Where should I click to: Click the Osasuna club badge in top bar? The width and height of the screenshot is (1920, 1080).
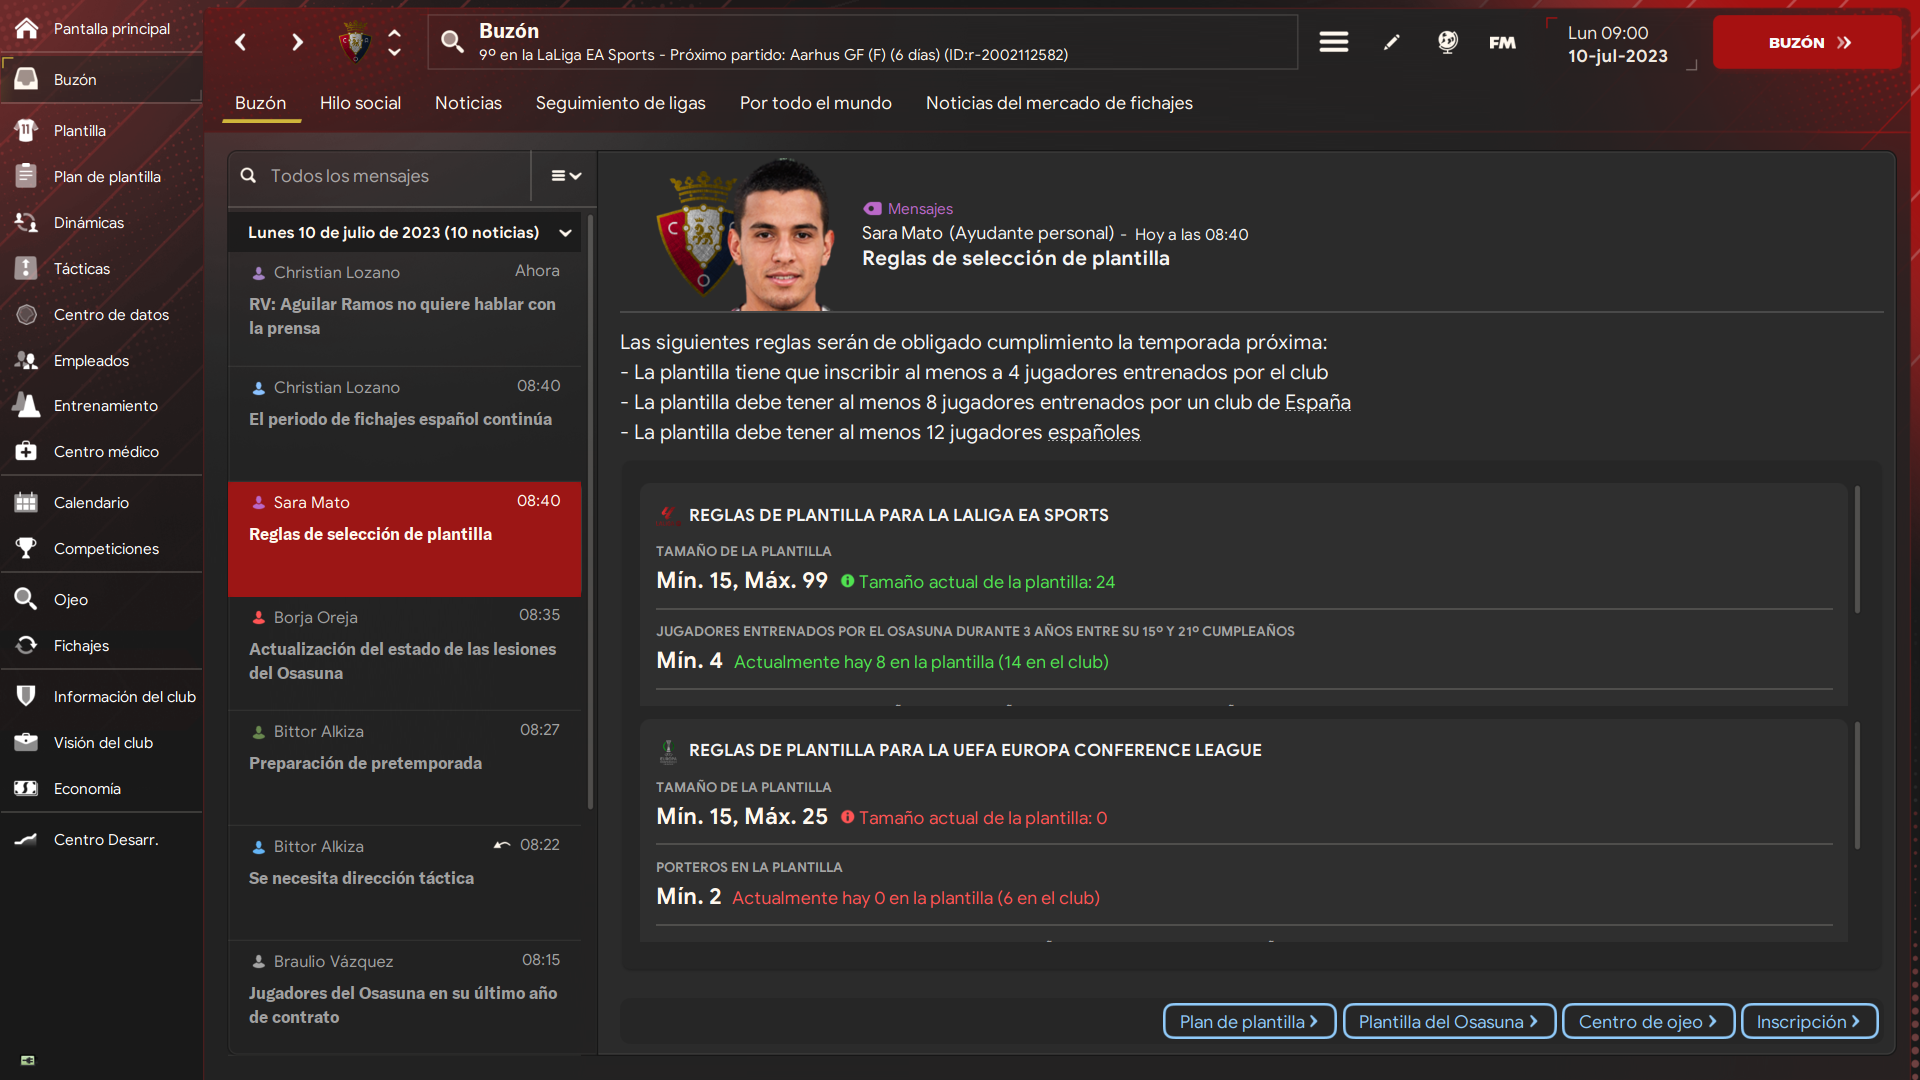[x=355, y=42]
